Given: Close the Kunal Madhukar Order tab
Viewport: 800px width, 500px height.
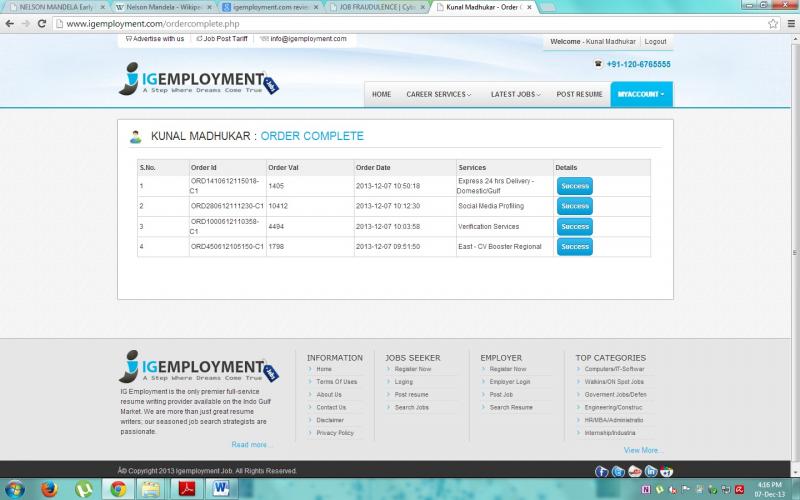Looking at the screenshot, I should click(x=529, y=7).
